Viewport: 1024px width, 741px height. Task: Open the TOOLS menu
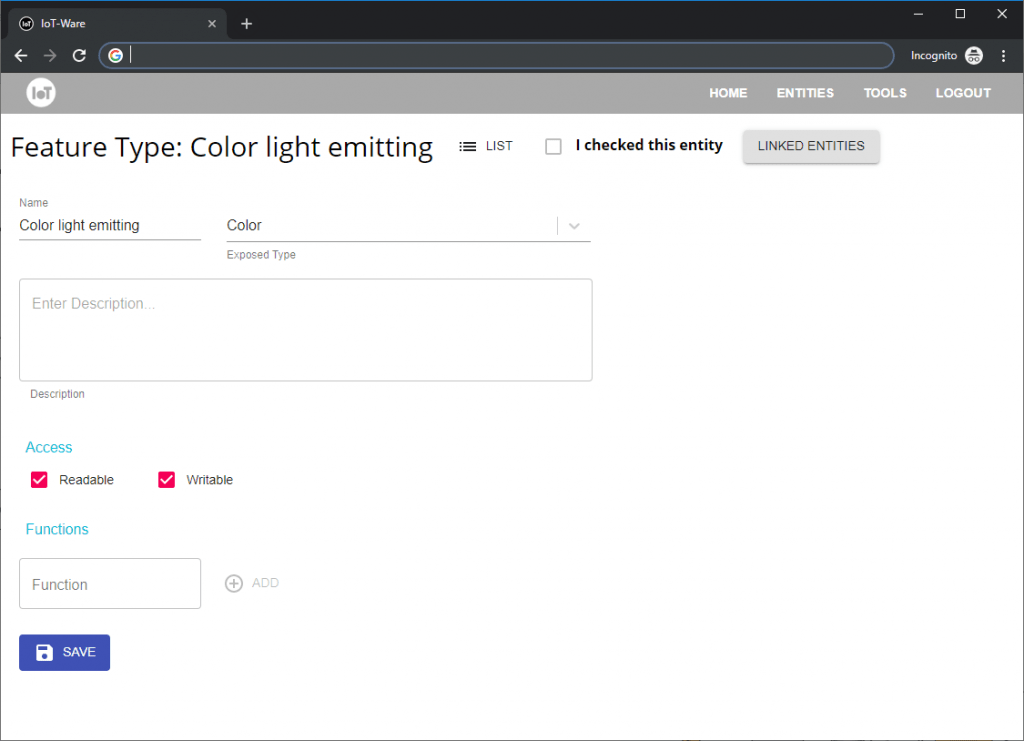click(885, 93)
